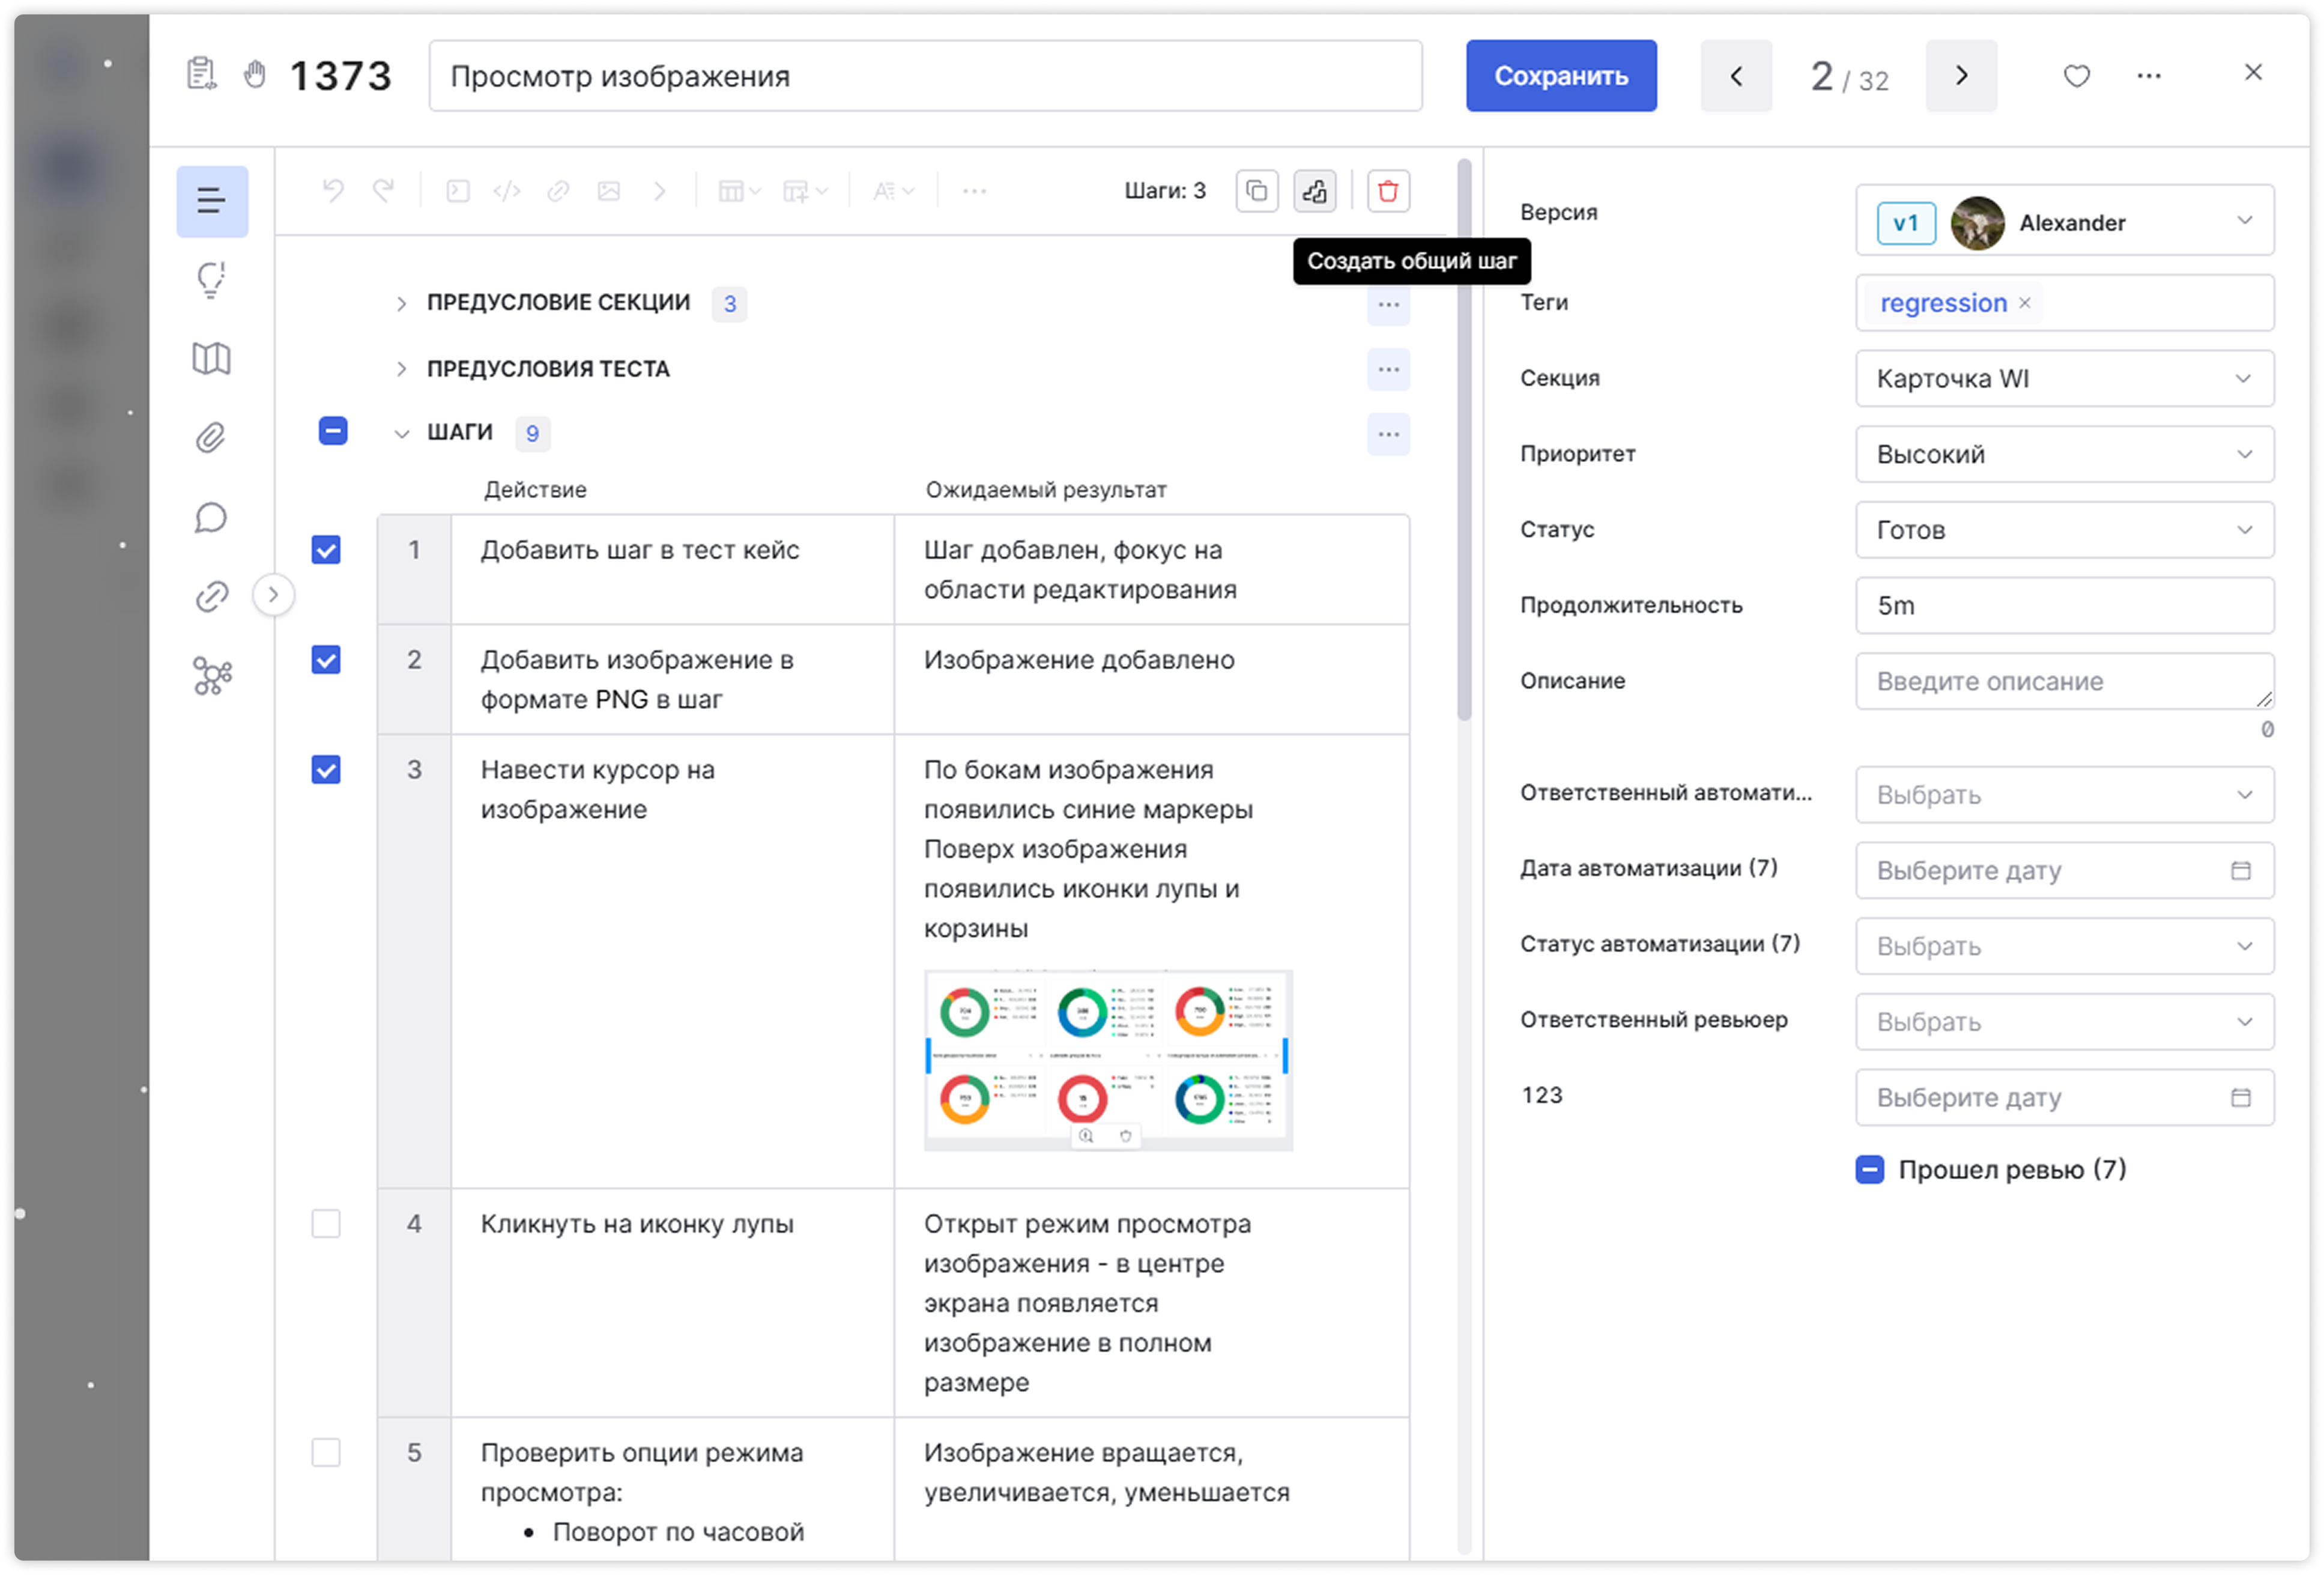2324x1575 pixels.
Task: Edit the Продолжительность field
Action: [2065, 606]
